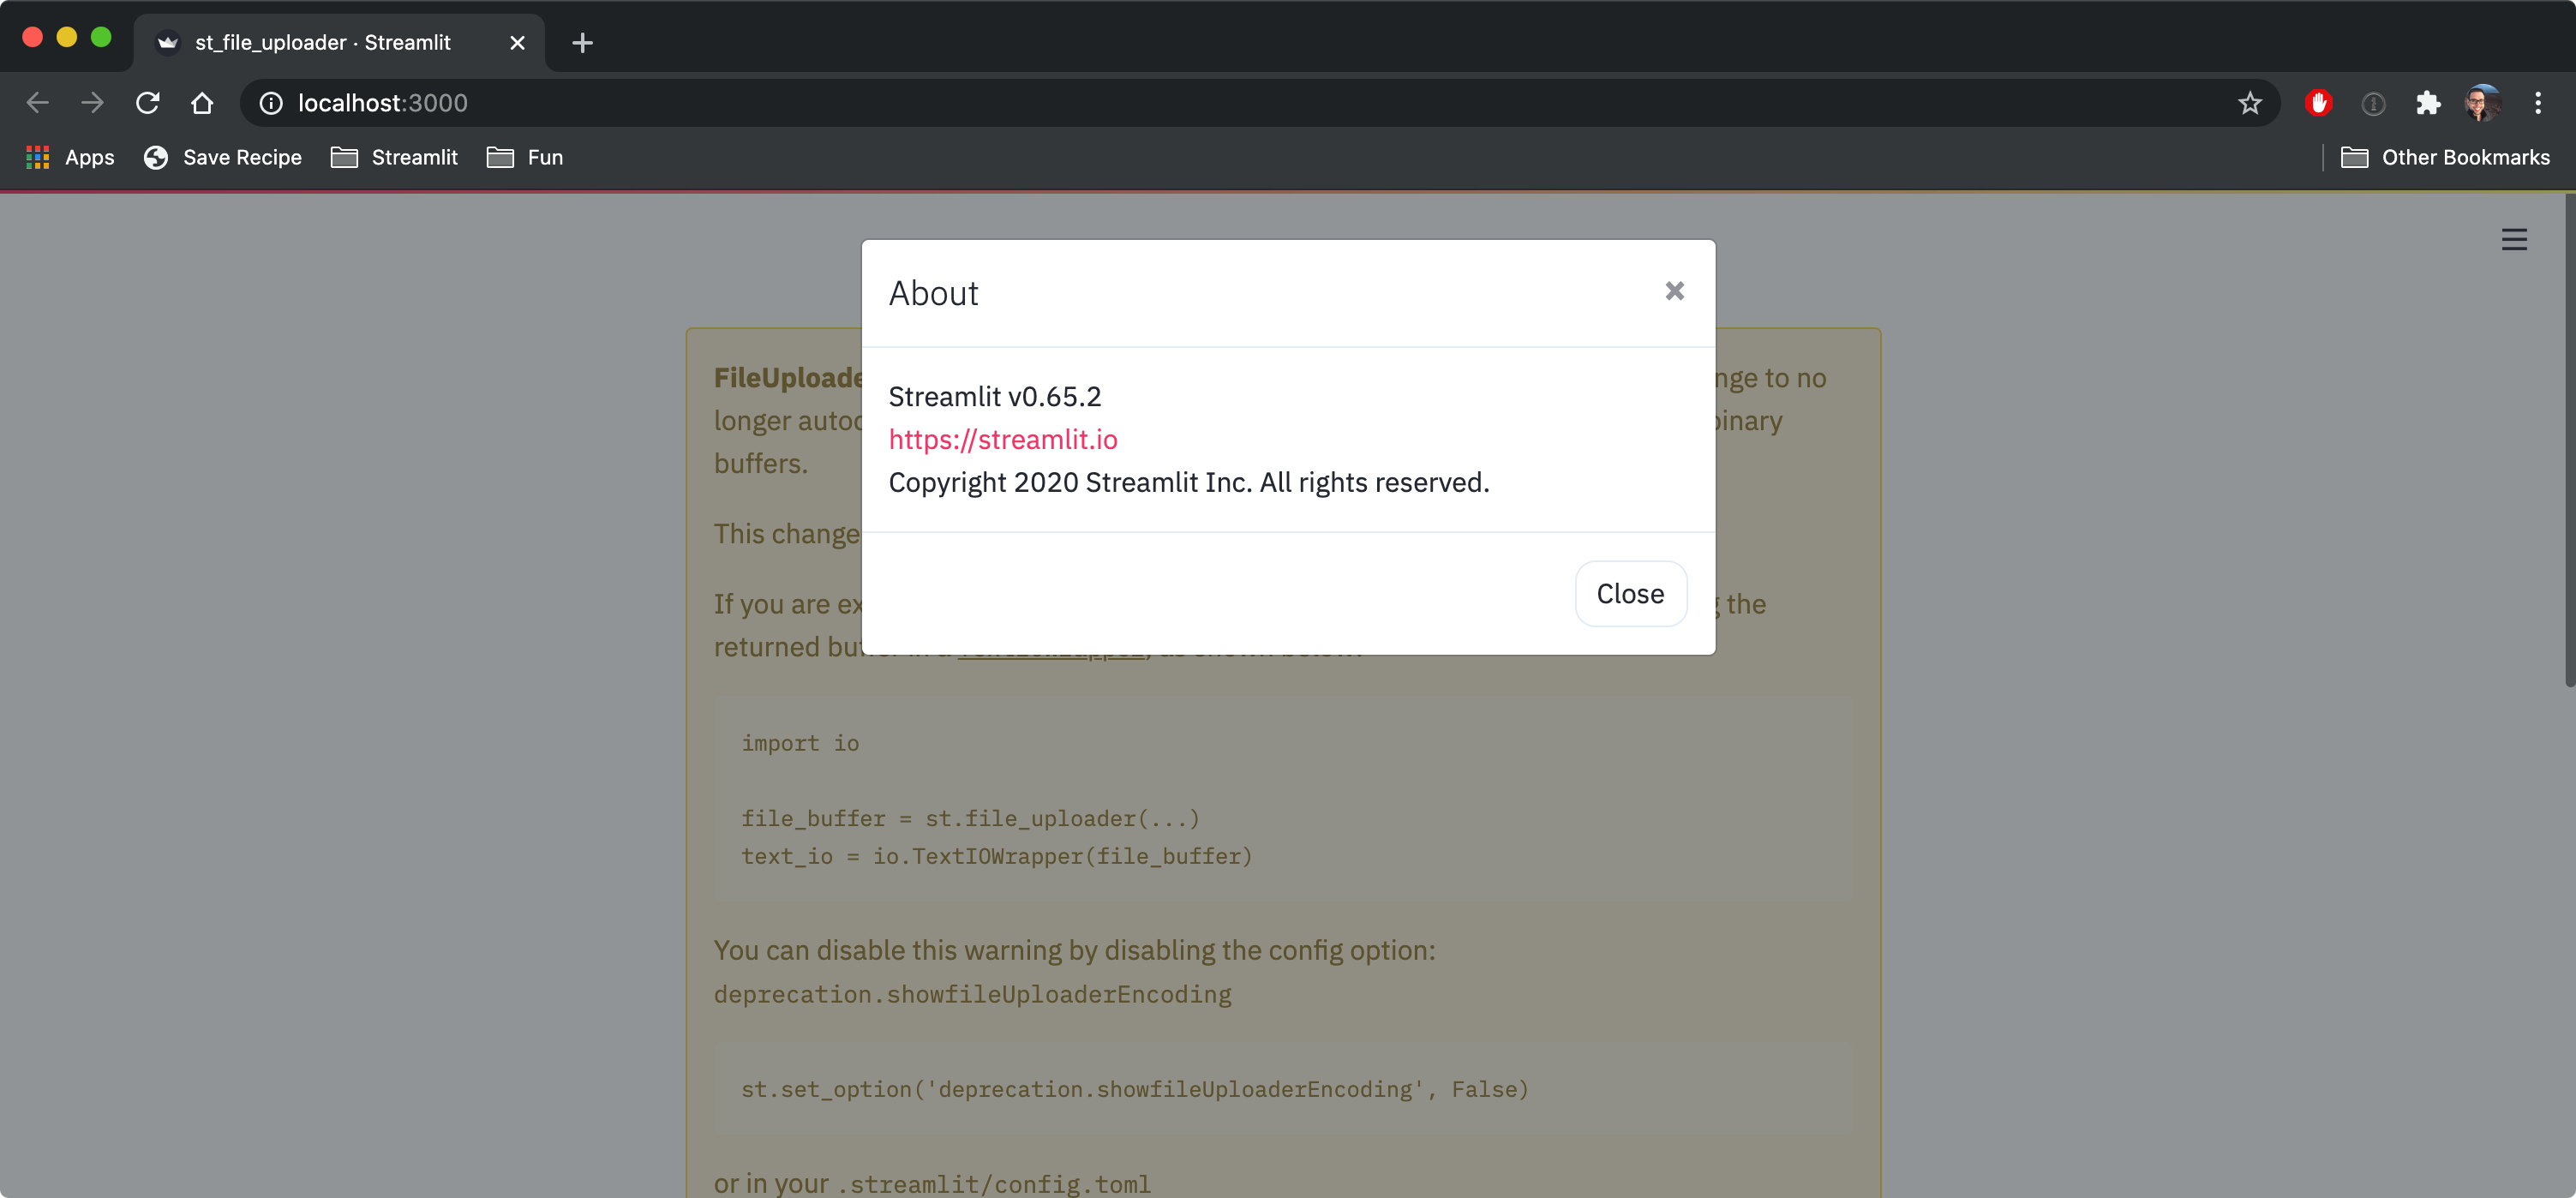Open the Other Bookmarks folder
This screenshot has width=2576, height=1198.
pyautogui.click(x=2446, y=157)
